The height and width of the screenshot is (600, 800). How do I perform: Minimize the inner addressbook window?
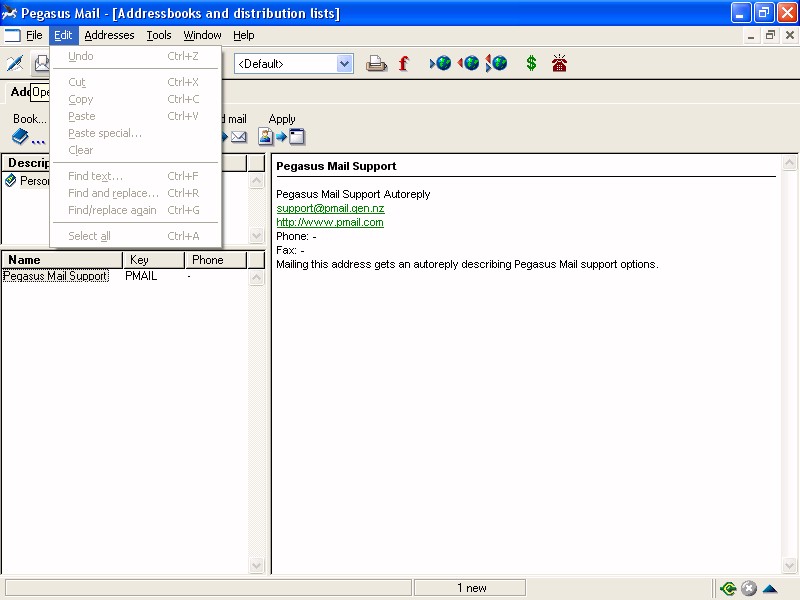(x=751, y=35)
